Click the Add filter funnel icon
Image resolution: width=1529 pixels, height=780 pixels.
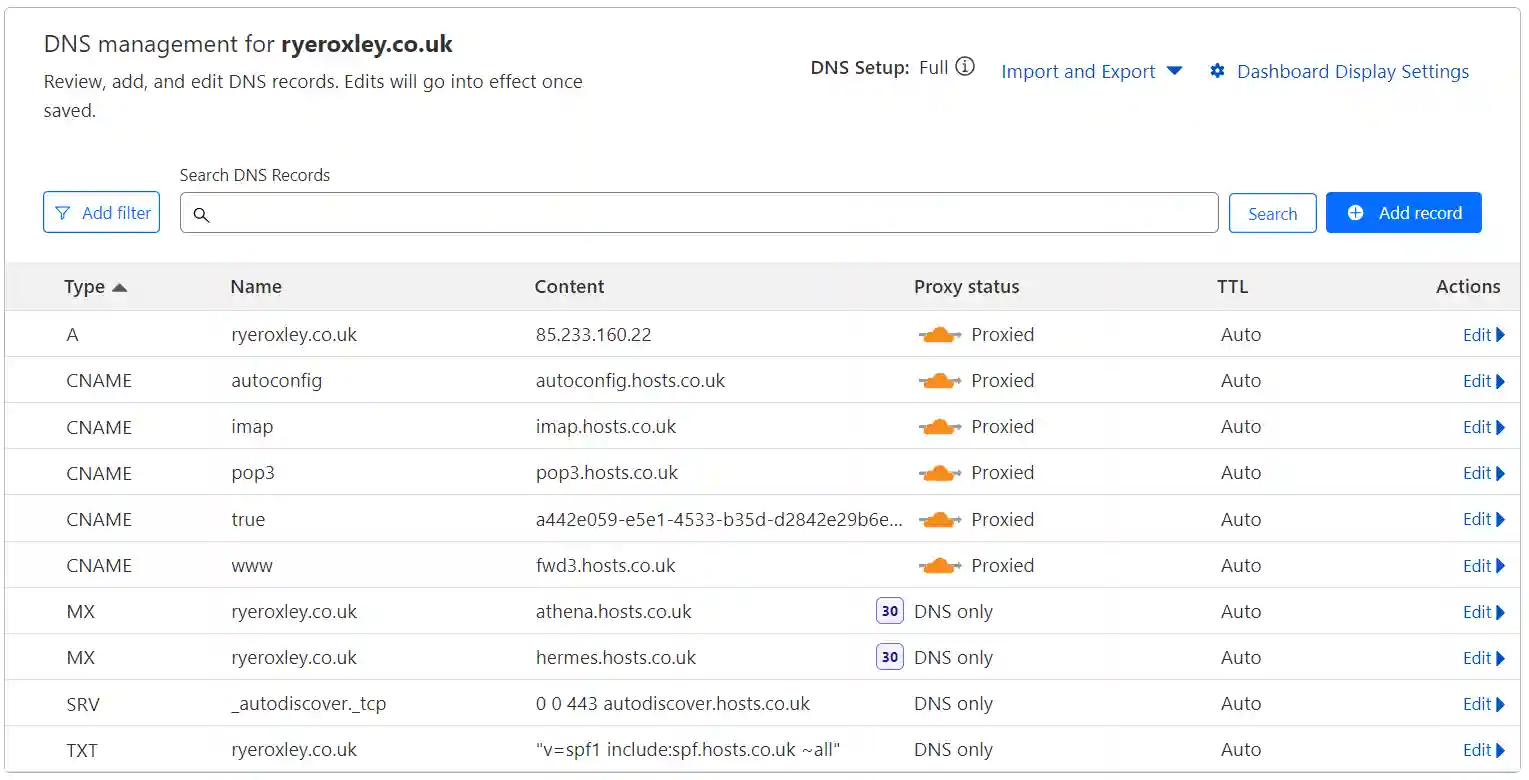coord(64,212)
